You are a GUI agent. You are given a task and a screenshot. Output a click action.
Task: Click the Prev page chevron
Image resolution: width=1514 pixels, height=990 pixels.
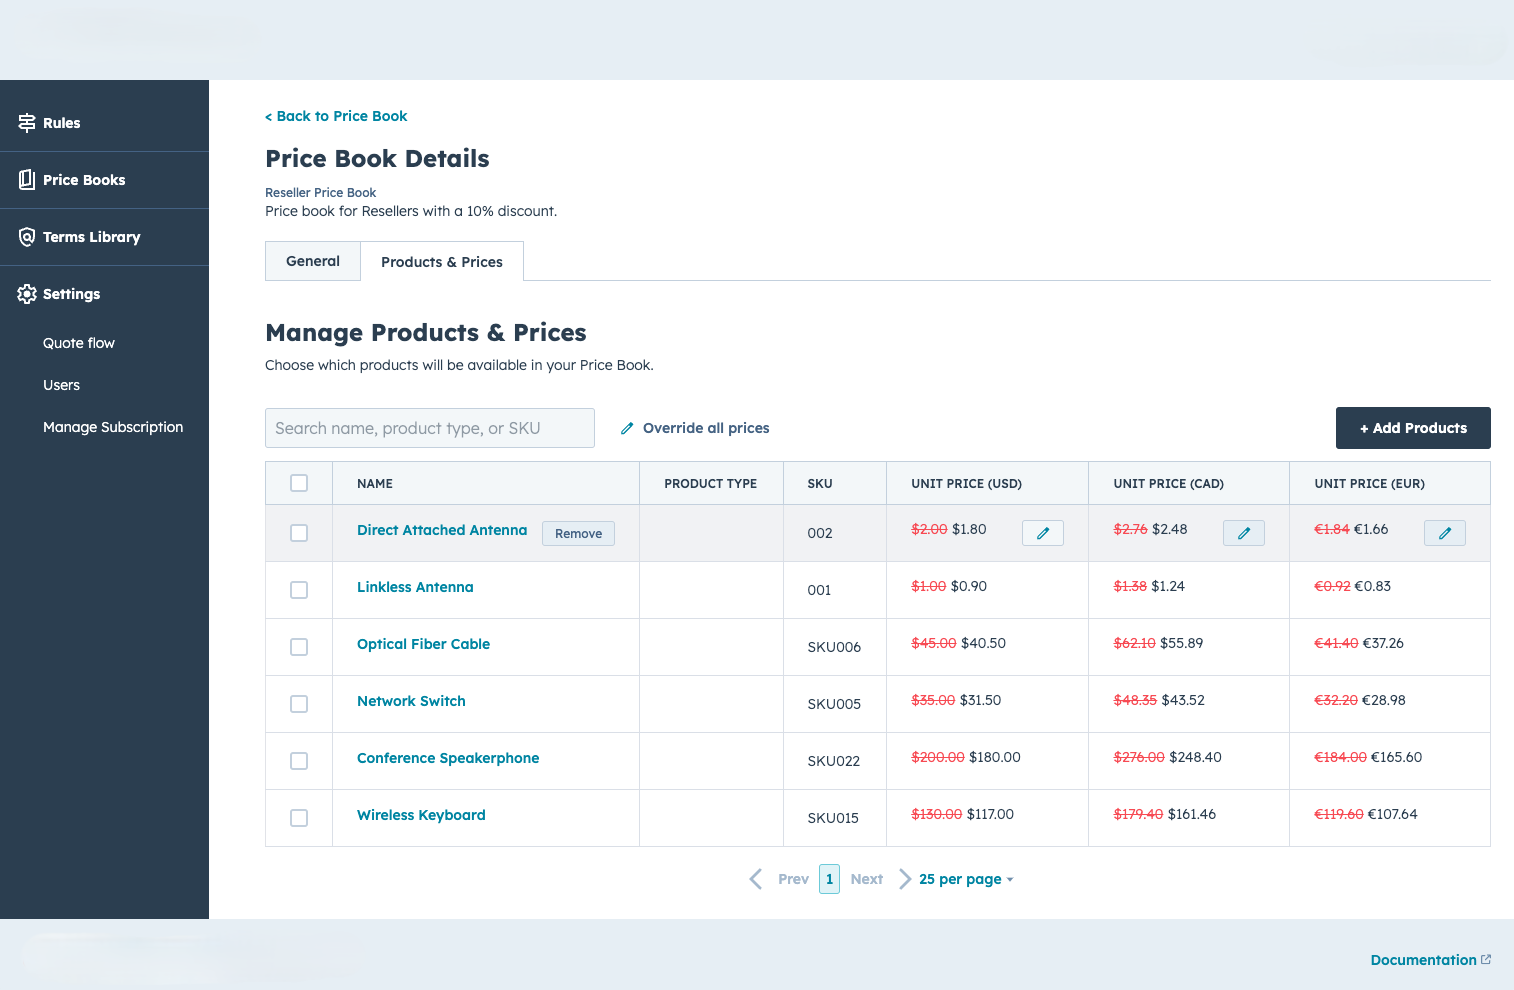pyautogui.click(x=756, y=878)
